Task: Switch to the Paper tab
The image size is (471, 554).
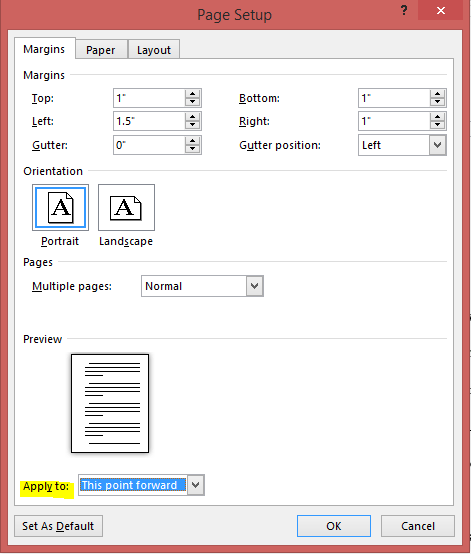Action: tap(101, 49)
